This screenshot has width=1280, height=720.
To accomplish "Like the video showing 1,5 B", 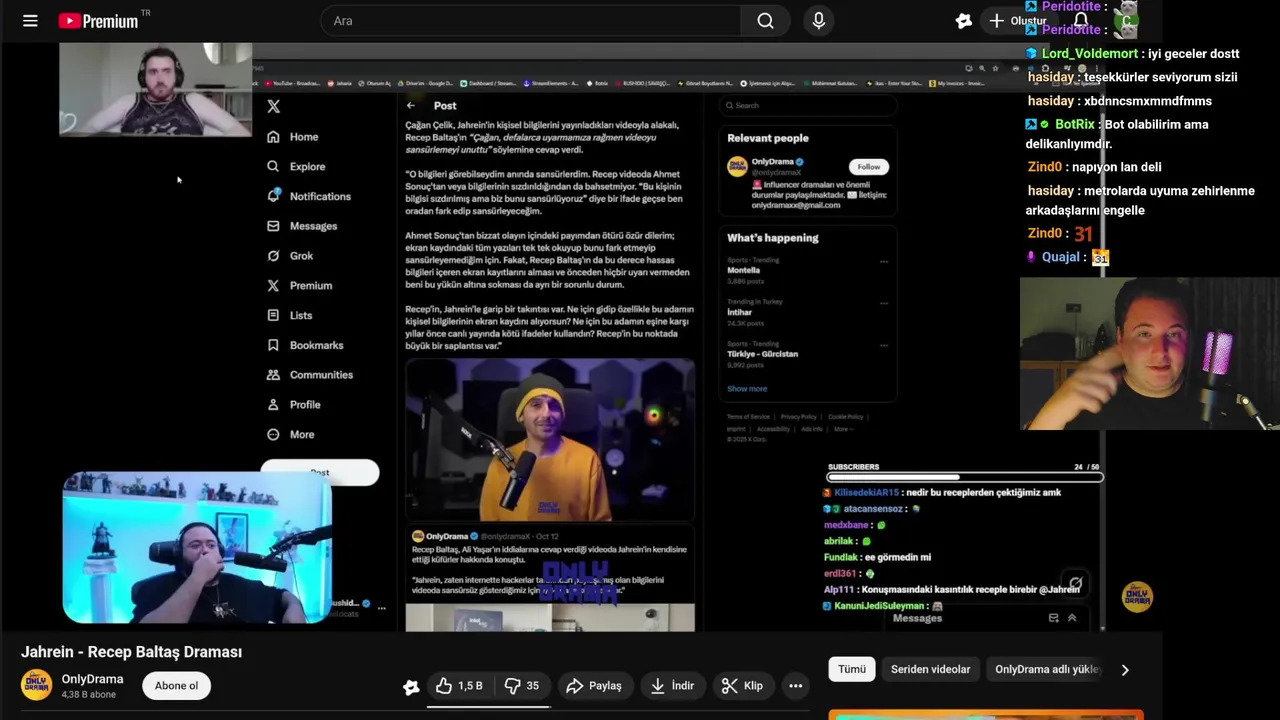I will tap(459, 686).
